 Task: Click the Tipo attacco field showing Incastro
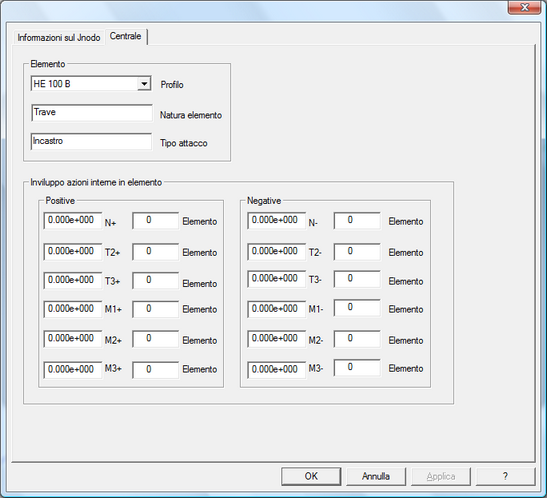pyautogui.click(x=91, y=141)
